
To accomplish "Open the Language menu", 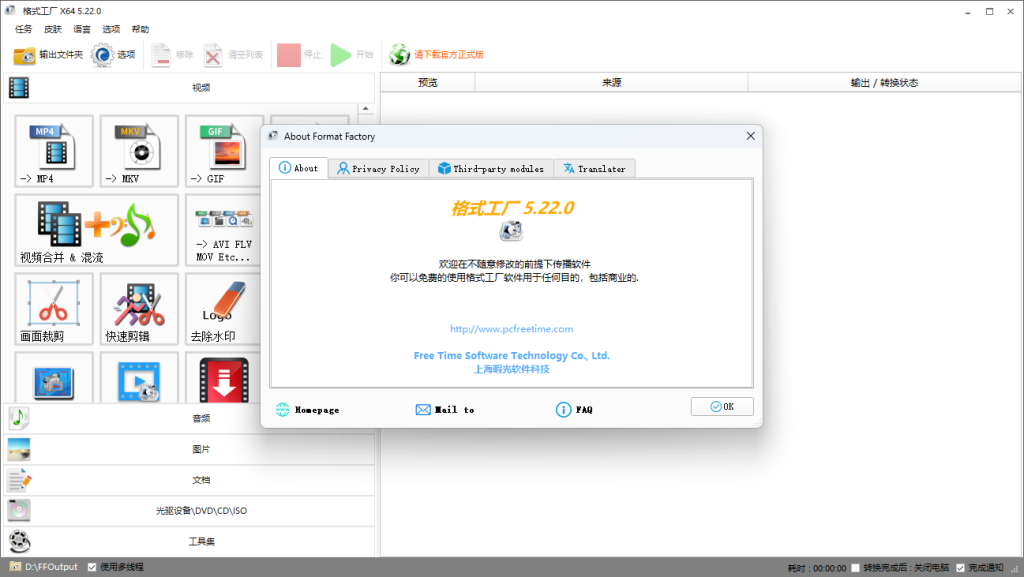I will pos(82,29).
